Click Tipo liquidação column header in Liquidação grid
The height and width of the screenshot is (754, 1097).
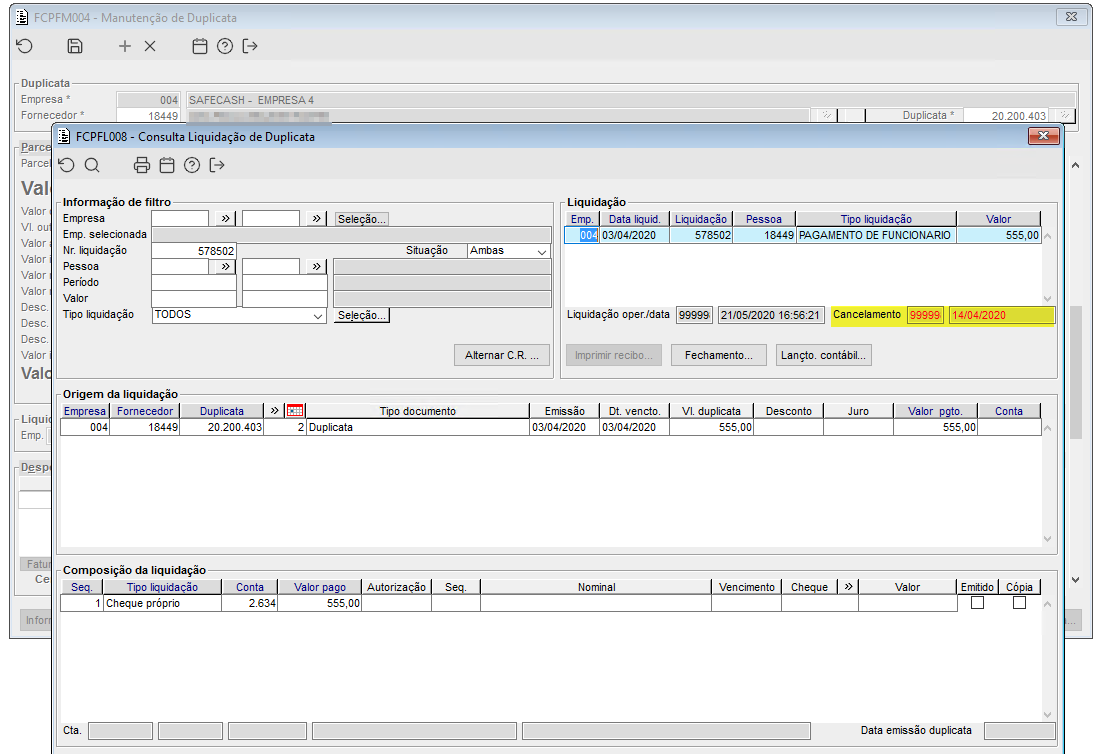pyautogui.click(x=876, y=219)
